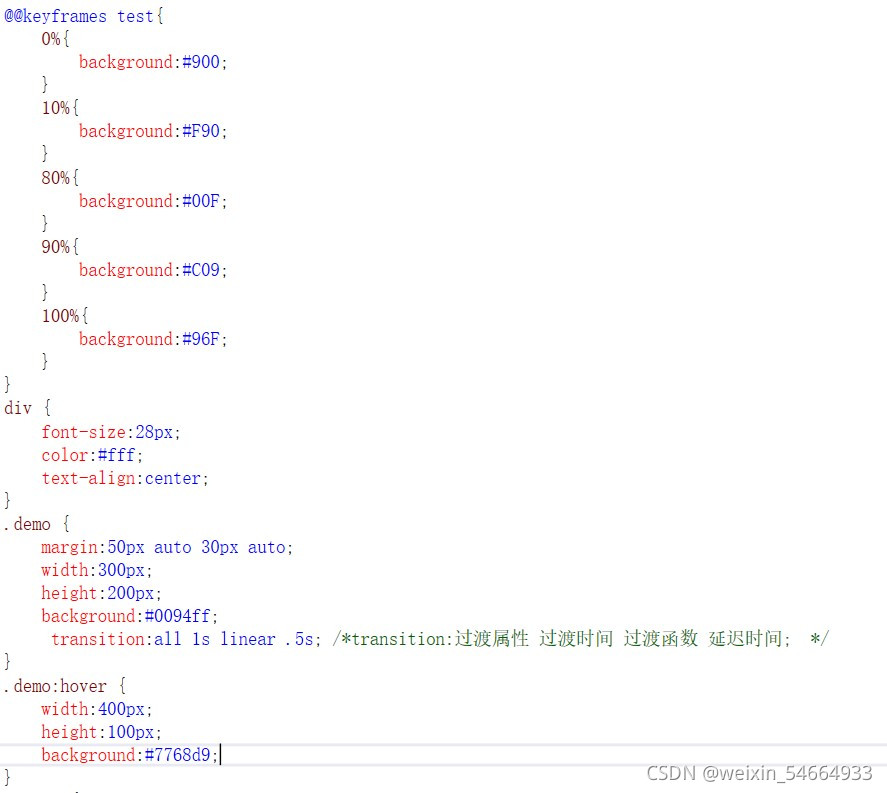
Task: Click 'background:#900;' declaration
Action: coord(153,62)
